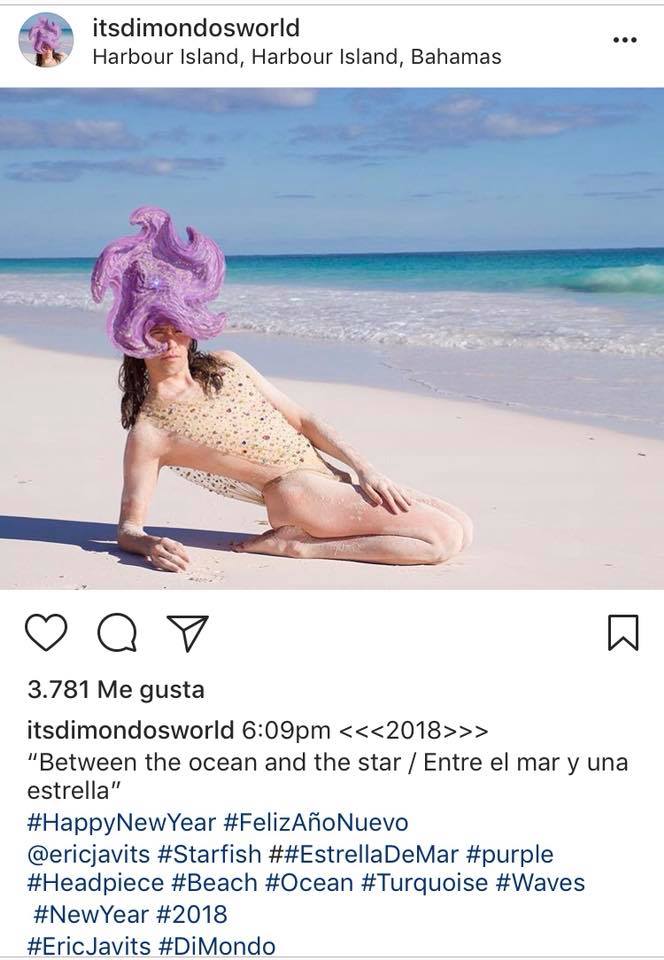Open the #Headpiece hashtag
Viewport: 664px width, 960px height.
pyautogui.click(x=95, y=883)
